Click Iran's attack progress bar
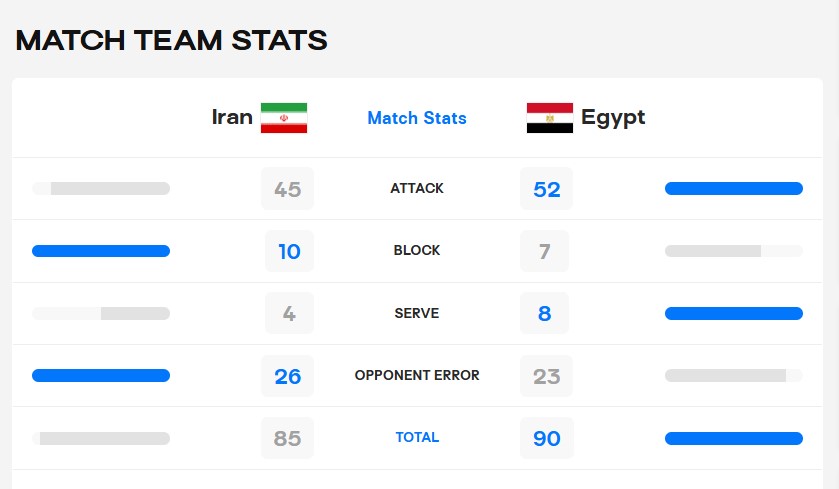The width and height of the screenshot is (839, 489). (x=101, y=188)
